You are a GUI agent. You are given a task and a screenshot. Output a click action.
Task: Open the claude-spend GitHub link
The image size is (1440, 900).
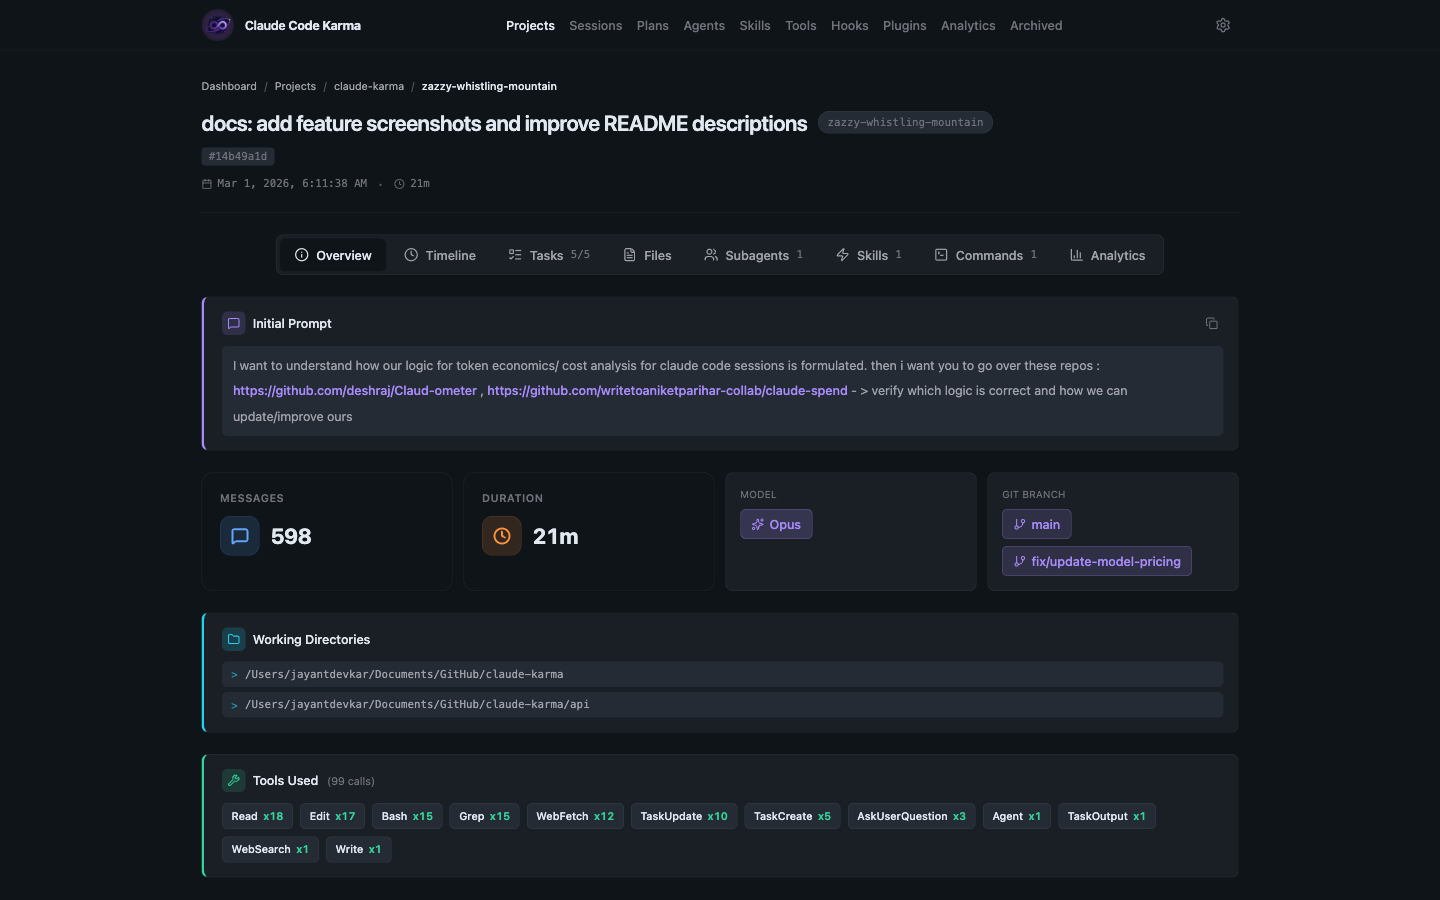point(667,391)
